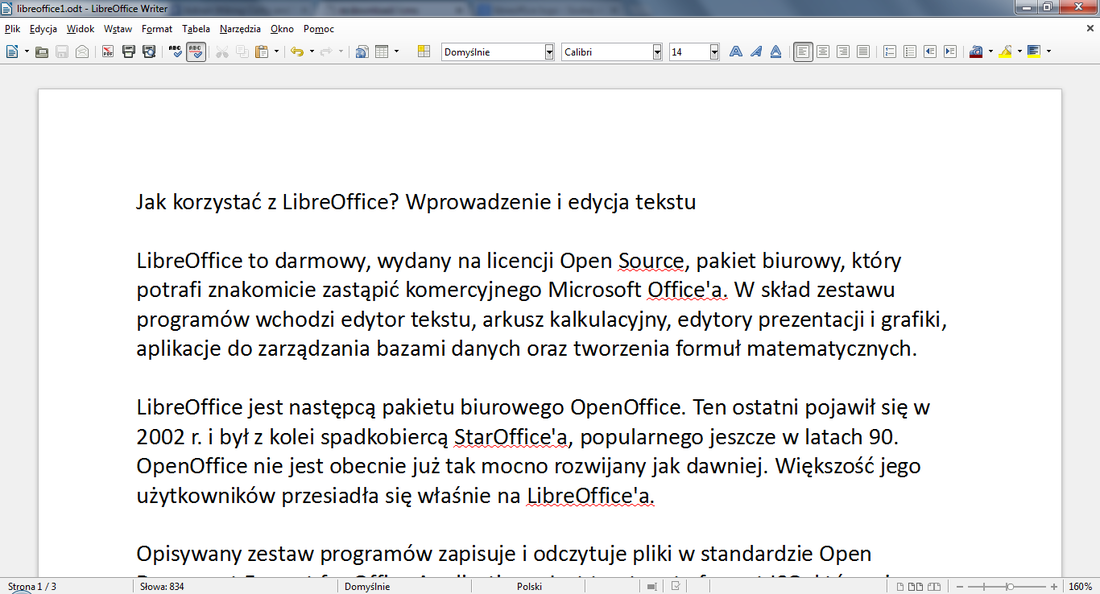Export directly as PDF icon

tap(107, 51)
